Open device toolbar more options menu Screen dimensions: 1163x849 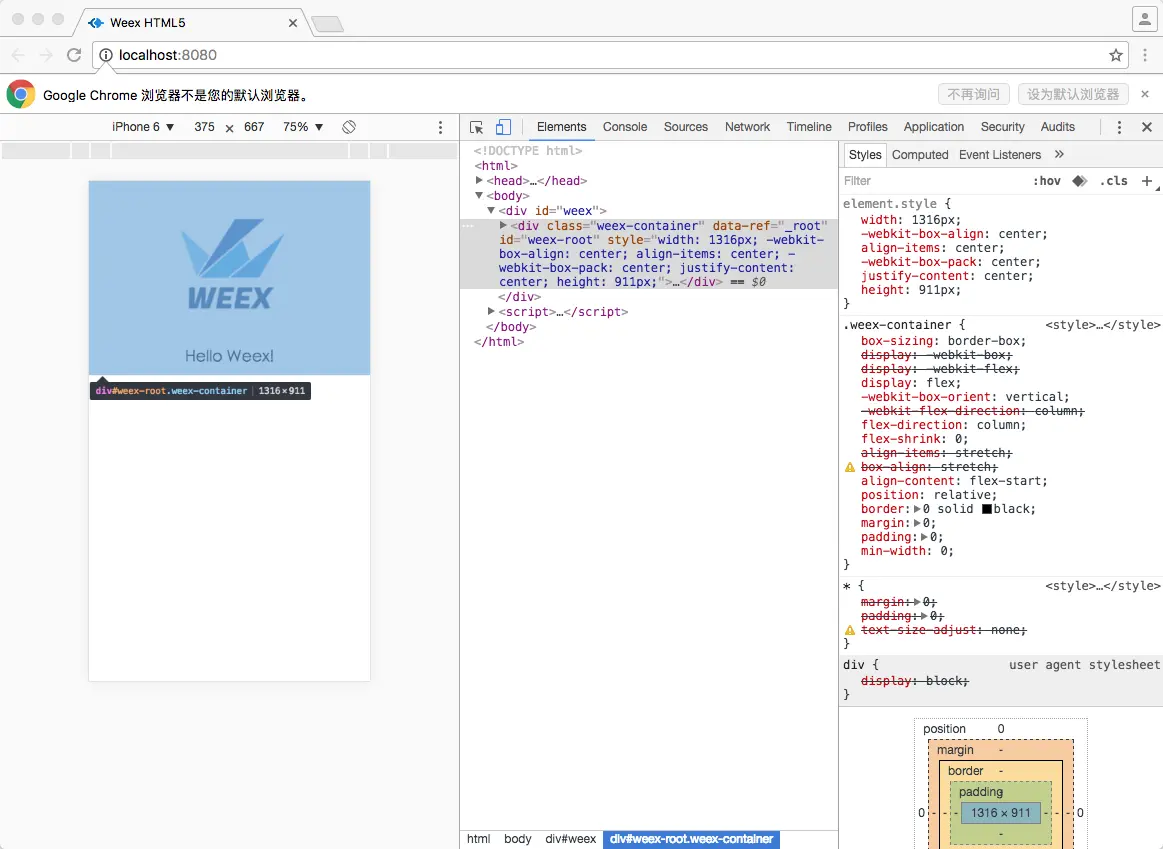440,128
